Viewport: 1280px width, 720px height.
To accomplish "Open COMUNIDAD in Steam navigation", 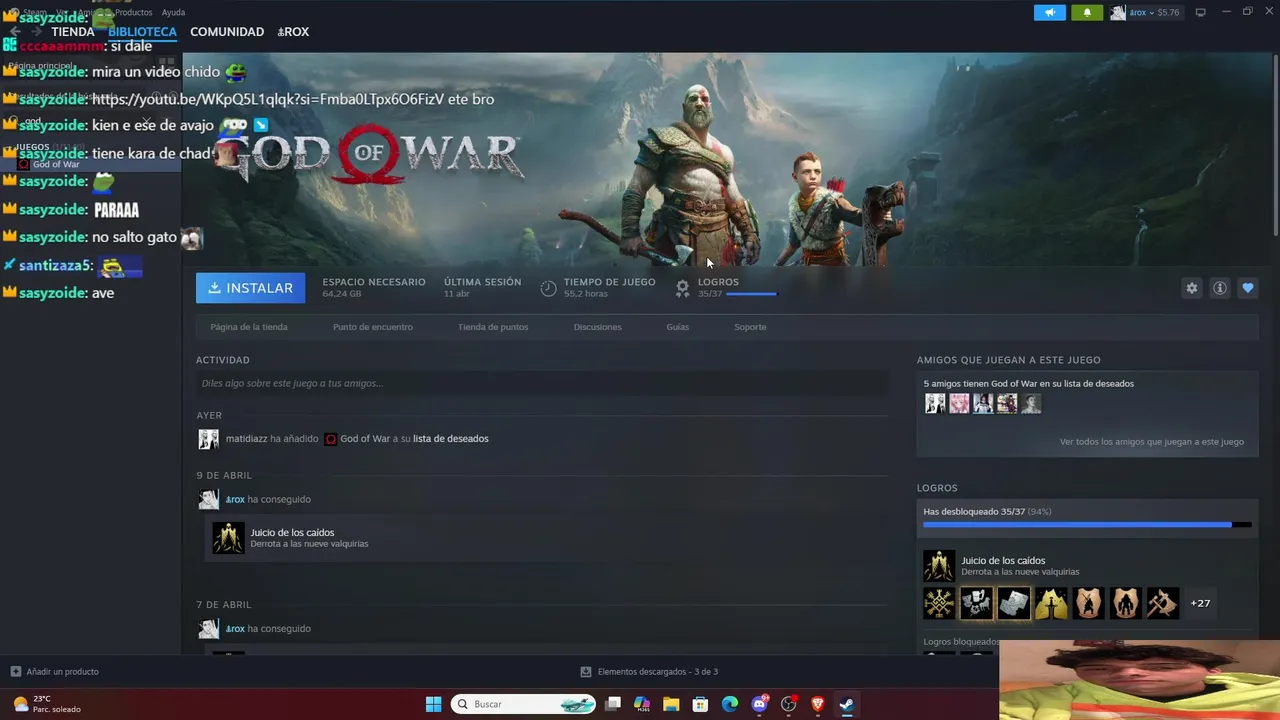I will [x=227, y=32].
